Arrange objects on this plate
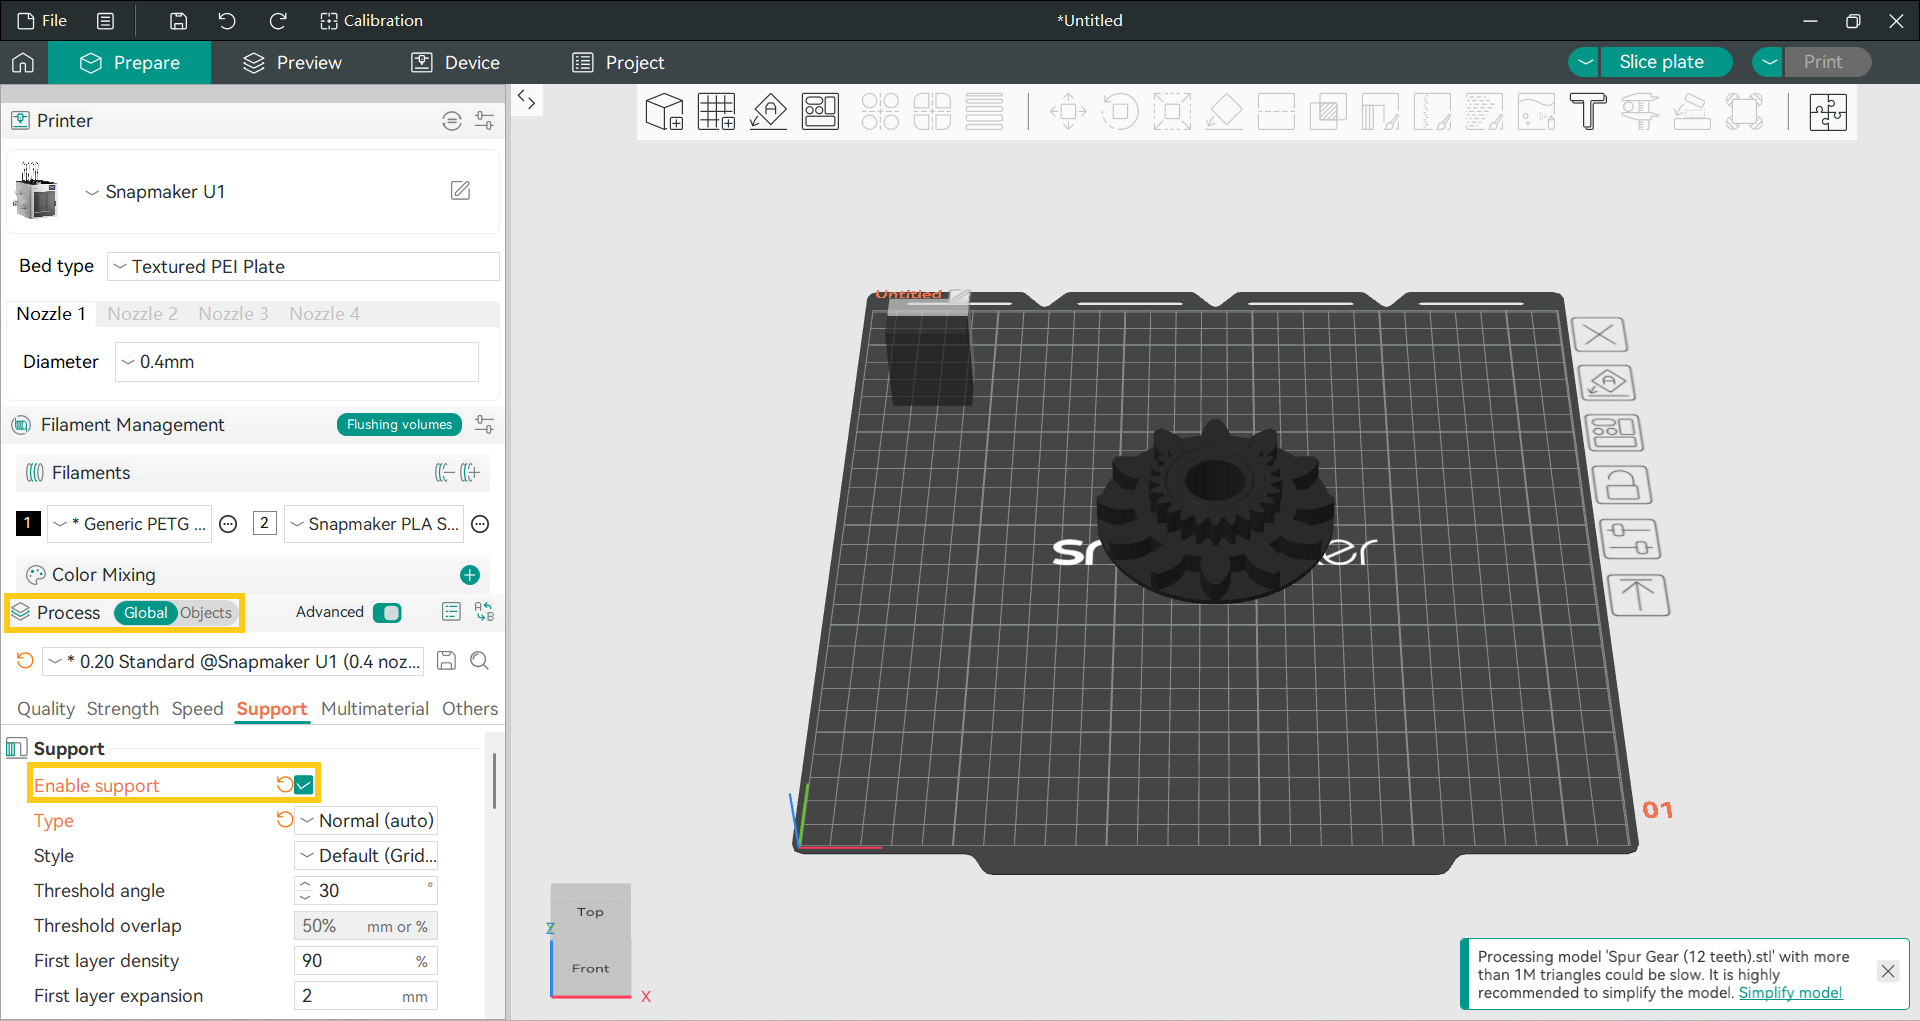Viewport: 1920px width, 1021px height. [x=1614, y=433]
